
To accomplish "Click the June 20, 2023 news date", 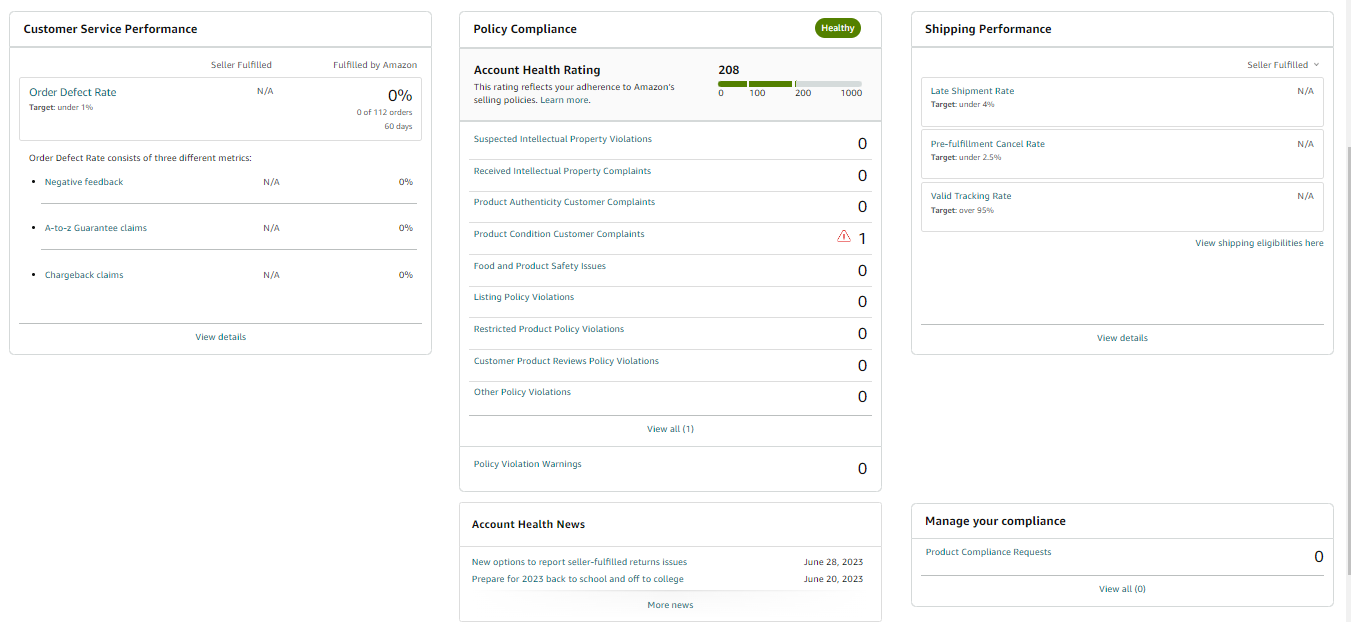I will (x=833, y=579).
